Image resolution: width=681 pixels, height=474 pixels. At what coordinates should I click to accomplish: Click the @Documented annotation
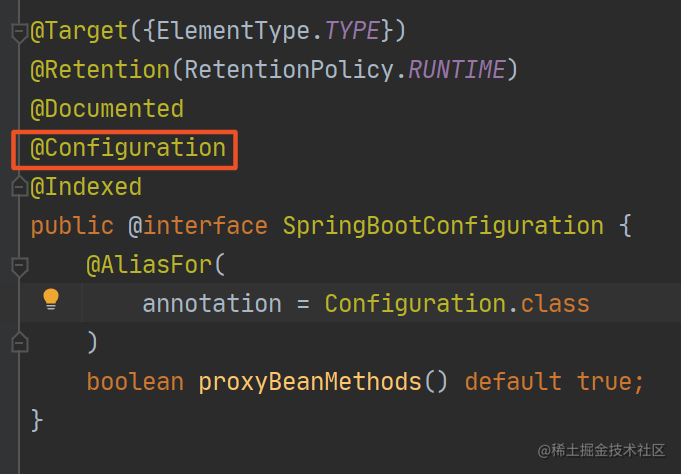(x=107, y=109)
